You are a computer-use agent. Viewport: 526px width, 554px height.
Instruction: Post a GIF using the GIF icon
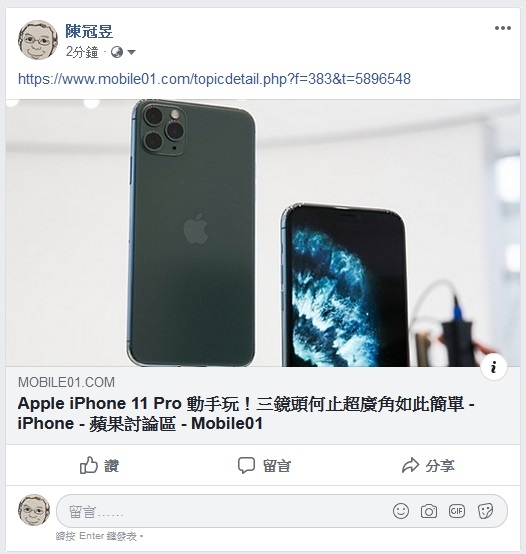pos(456,511)
